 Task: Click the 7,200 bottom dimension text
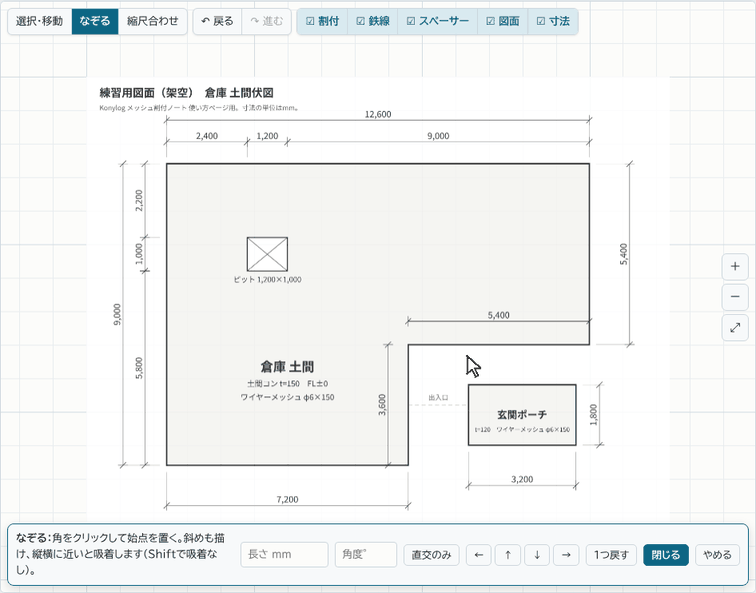(287, 499)
